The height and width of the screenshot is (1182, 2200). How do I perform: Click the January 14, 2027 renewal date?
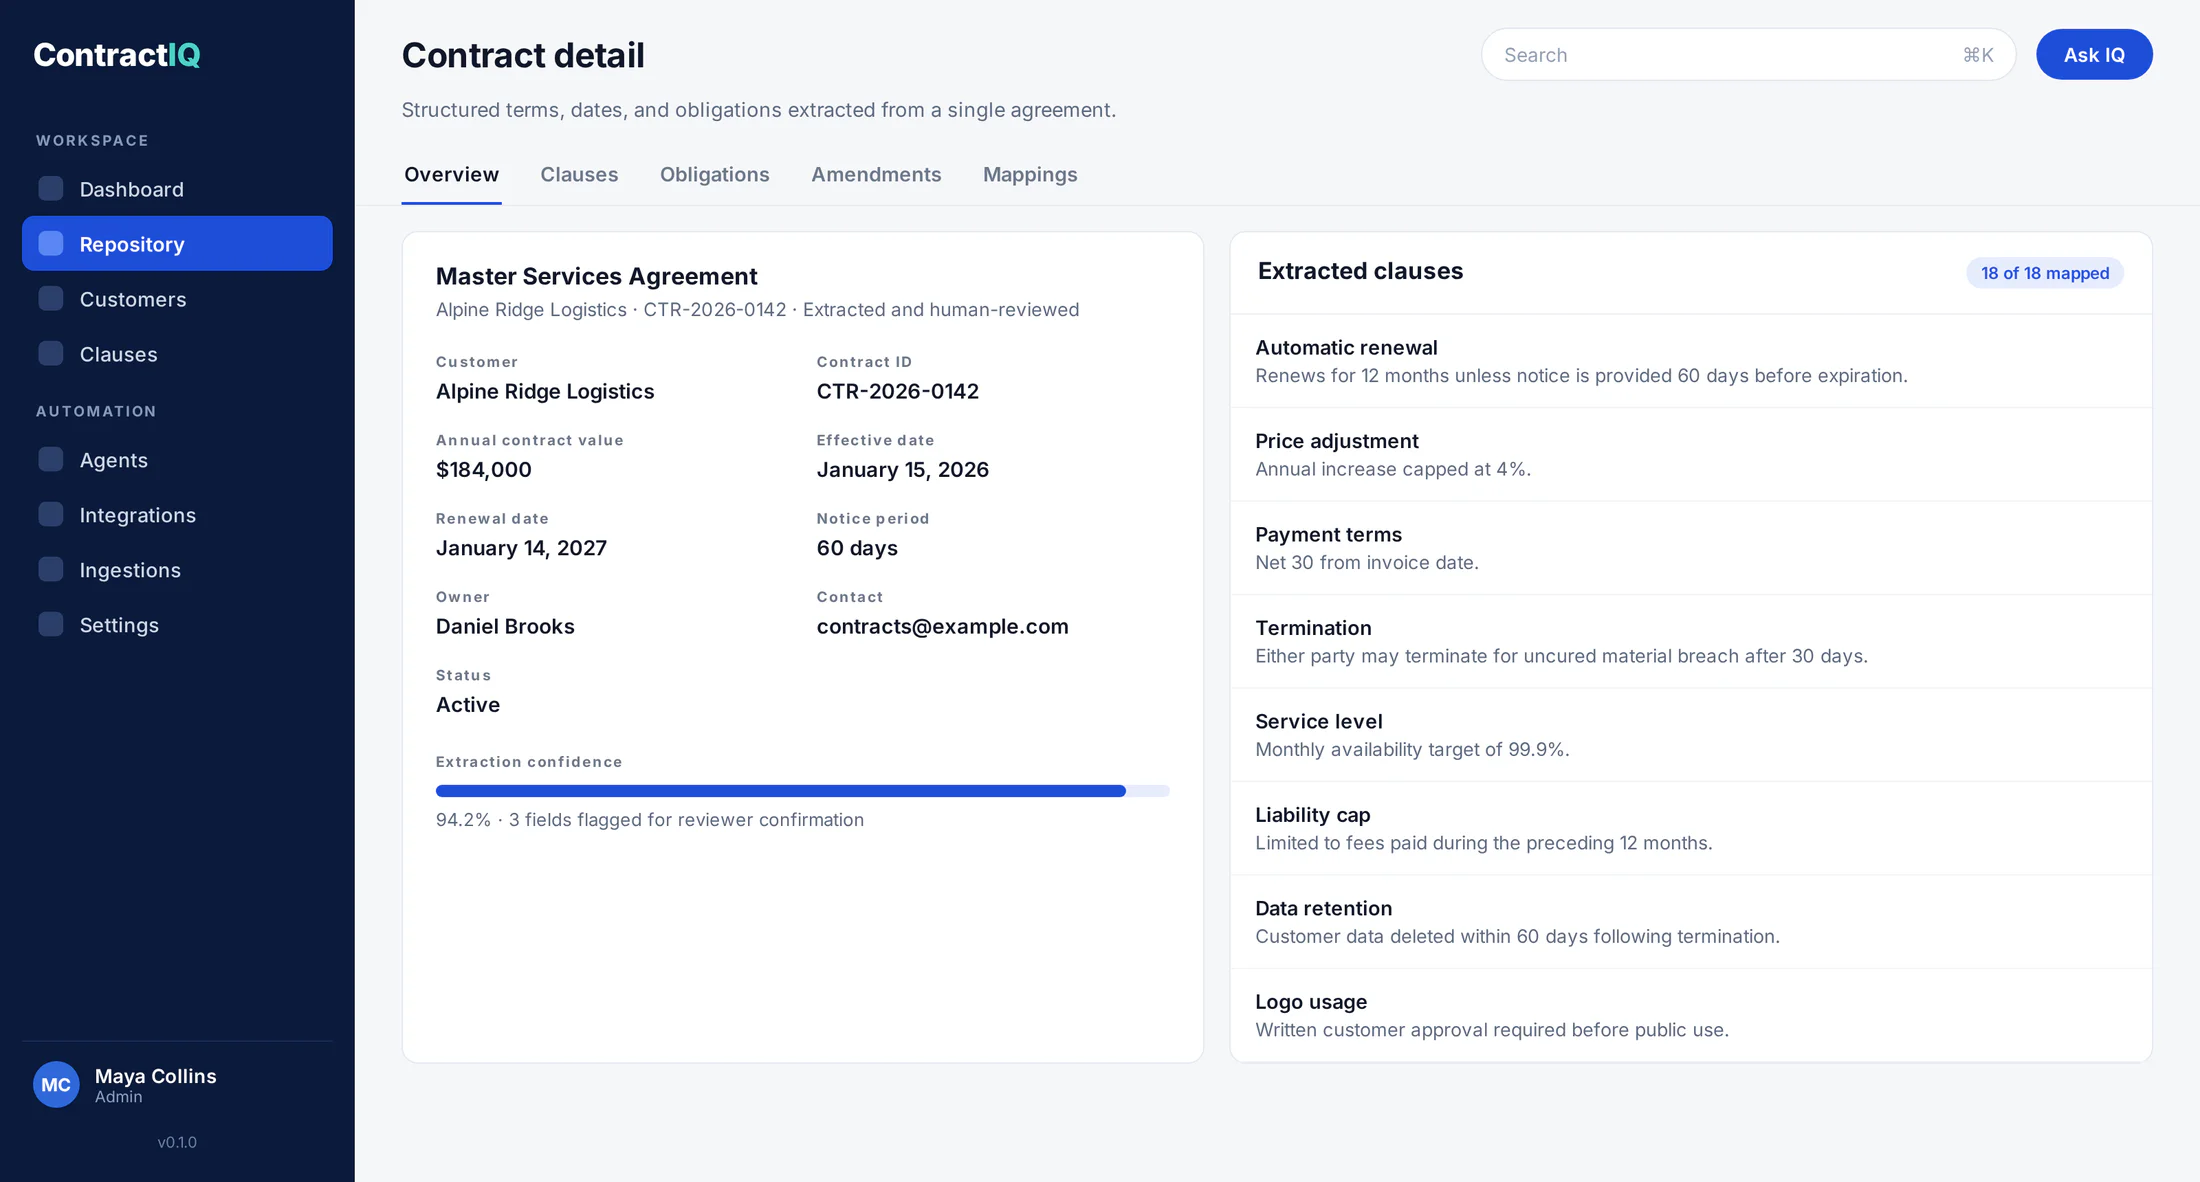521,549
